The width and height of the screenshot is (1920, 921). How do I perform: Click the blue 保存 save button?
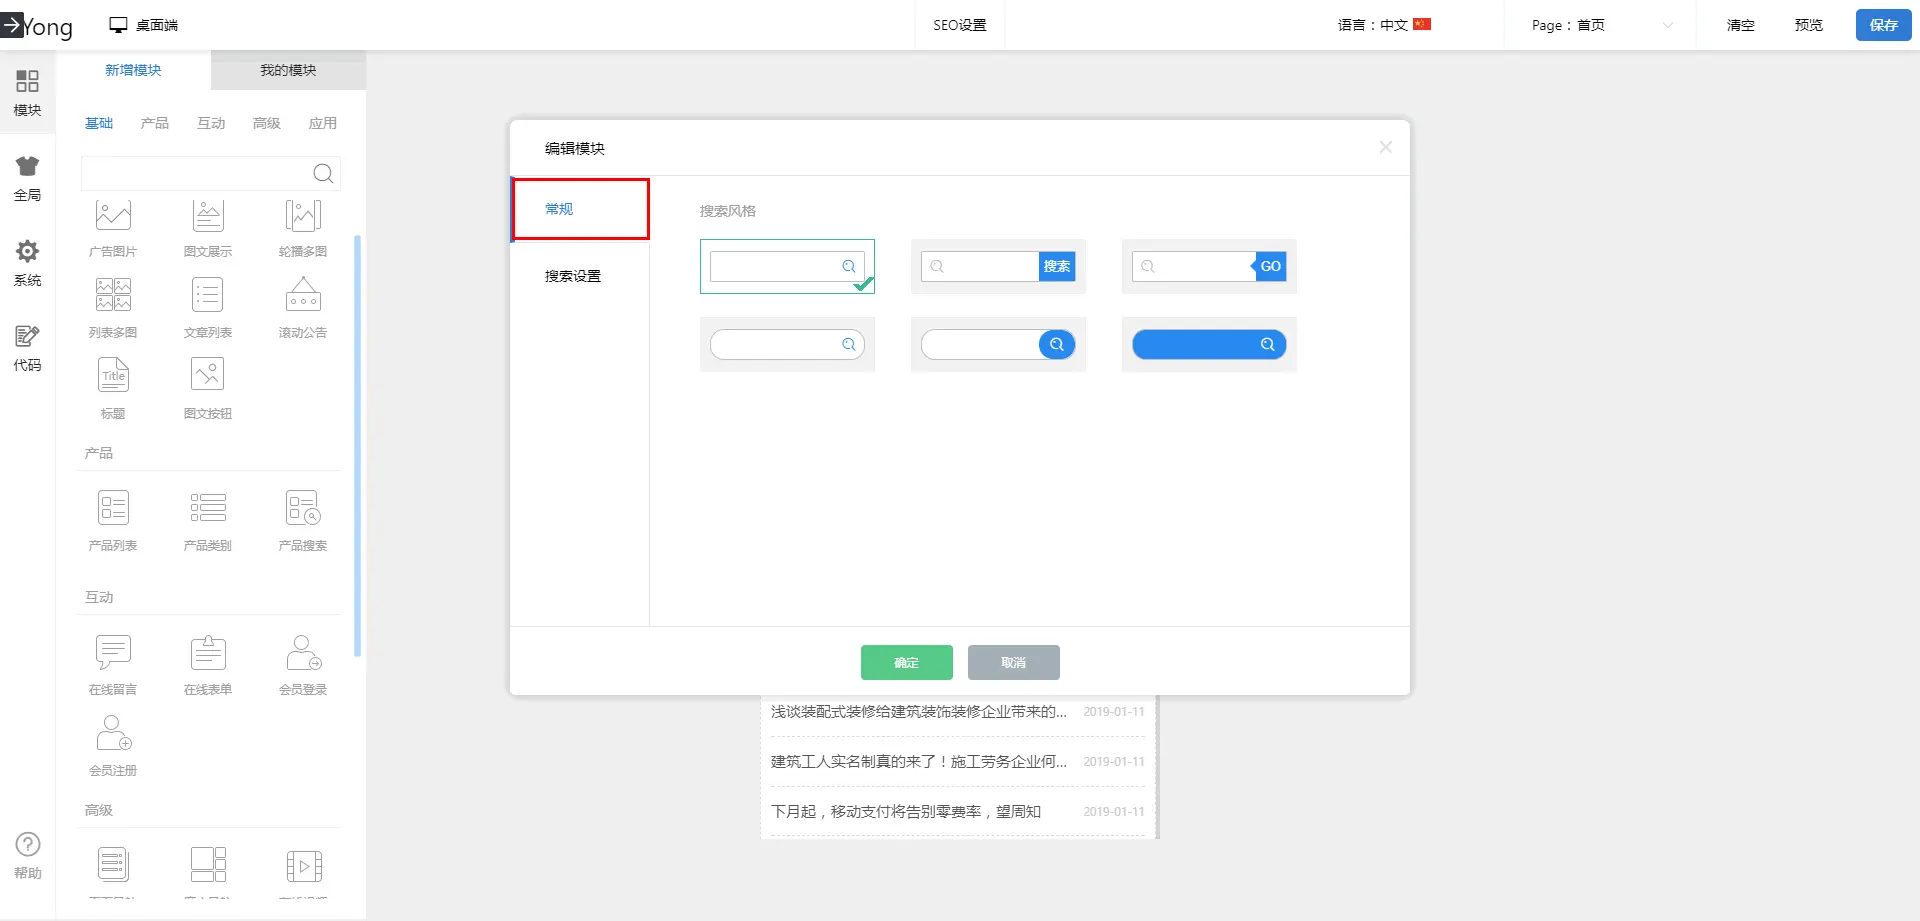(1883, 25)
